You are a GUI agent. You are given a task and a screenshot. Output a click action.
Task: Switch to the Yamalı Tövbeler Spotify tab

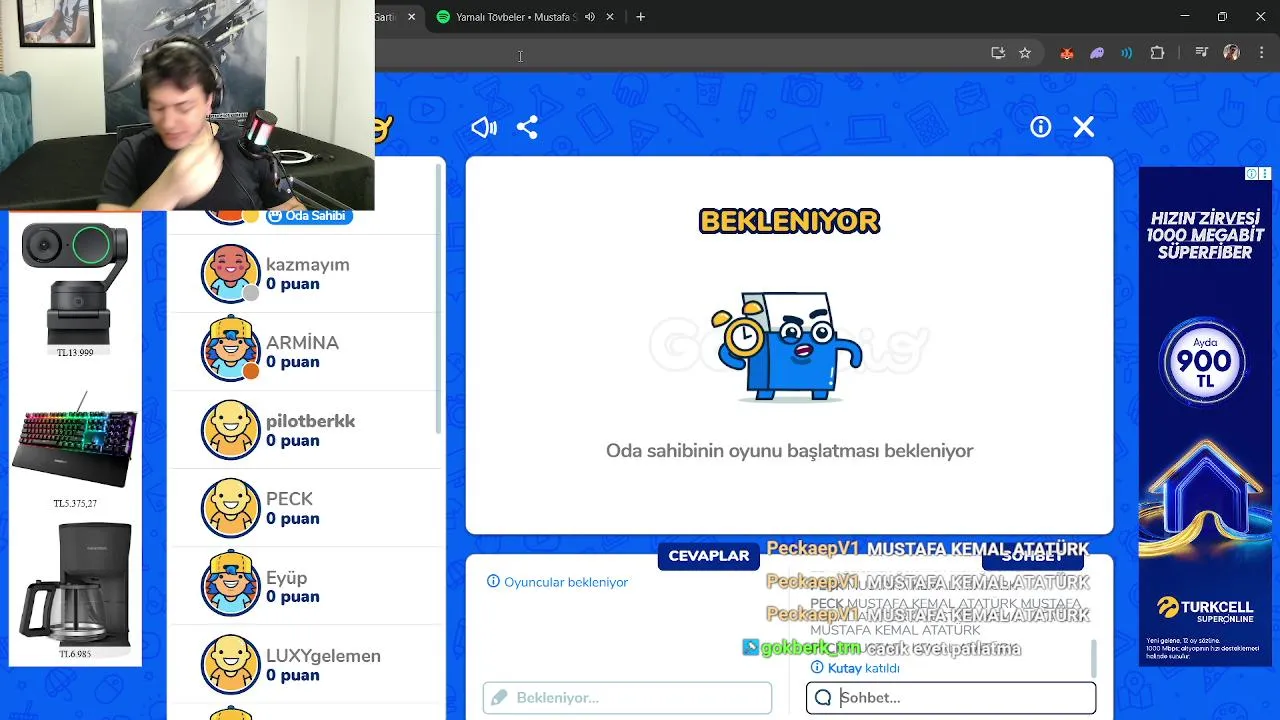[516, 17]
